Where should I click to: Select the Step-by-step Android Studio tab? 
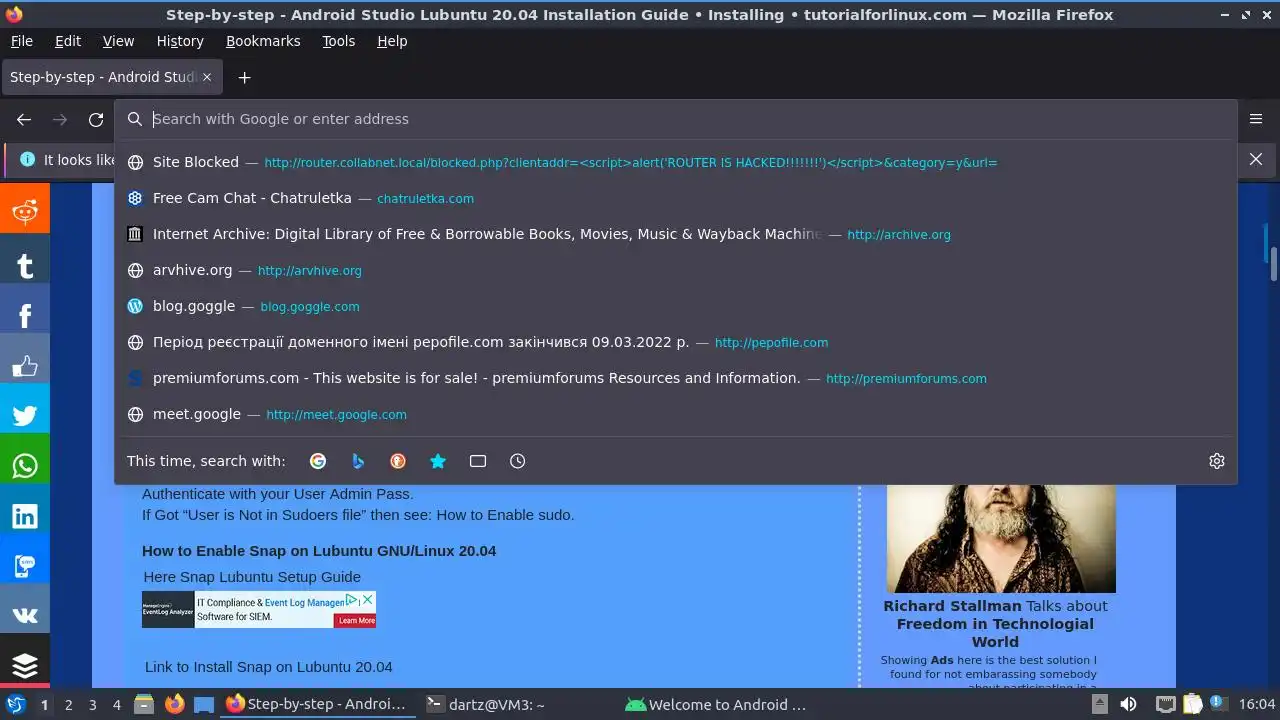coord(110,77)
